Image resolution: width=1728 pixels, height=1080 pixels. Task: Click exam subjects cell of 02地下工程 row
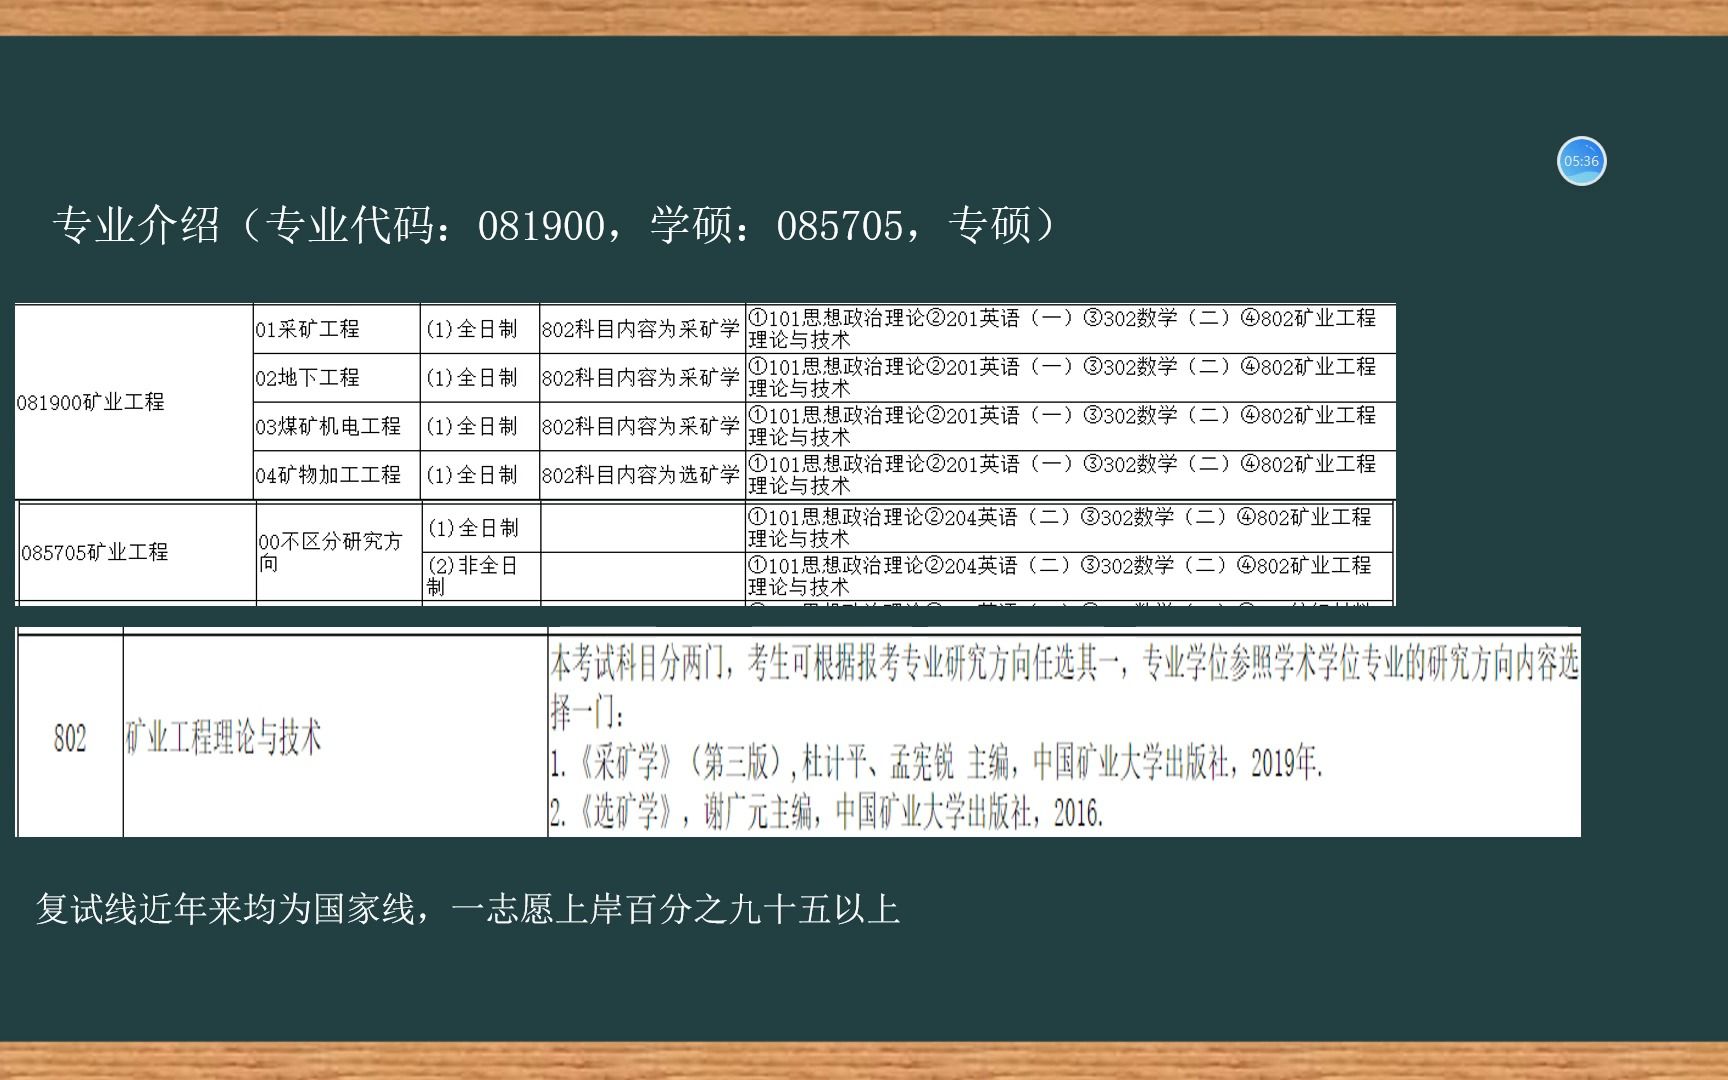click(x=1070, y=378)
